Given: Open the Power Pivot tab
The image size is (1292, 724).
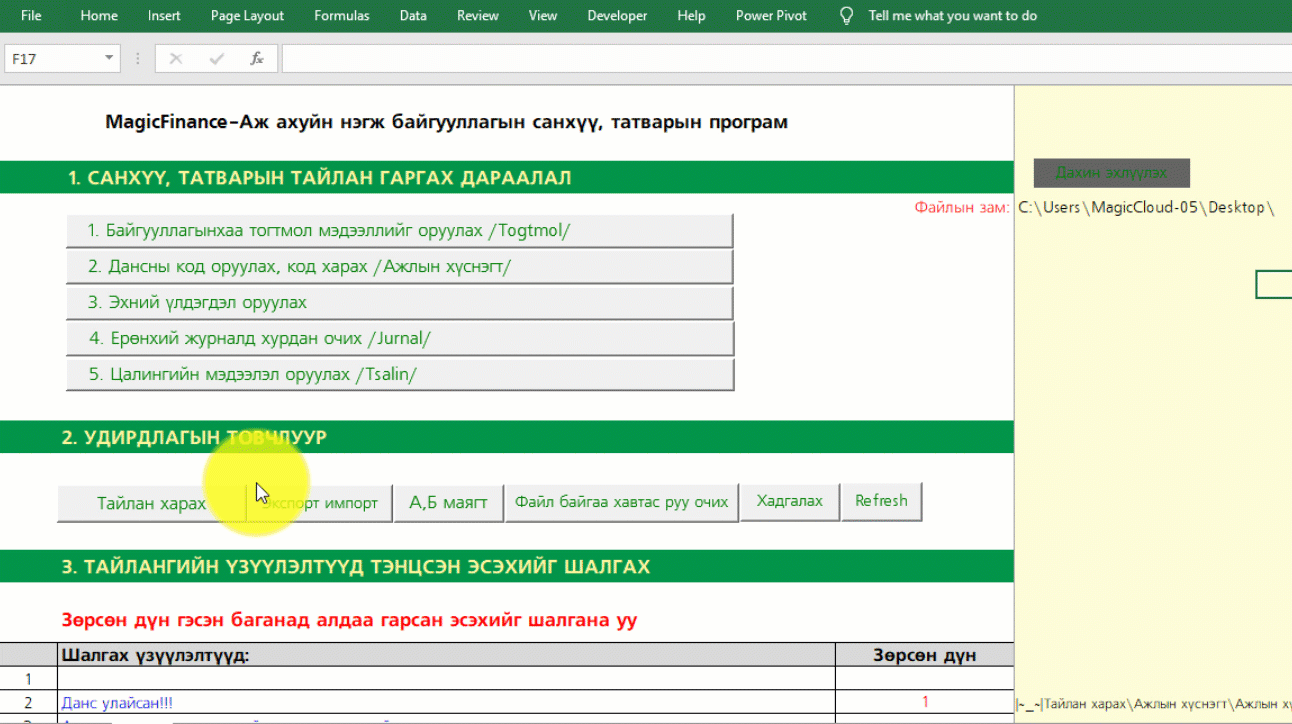Looking at the screenshot, I should coord(770,15).
